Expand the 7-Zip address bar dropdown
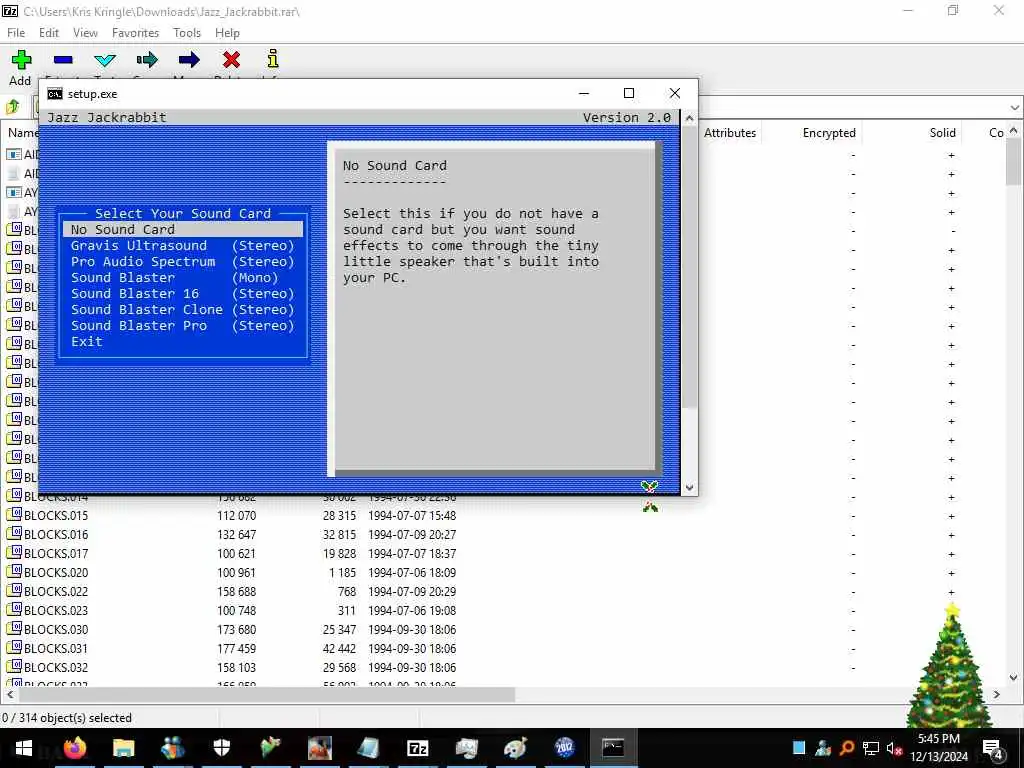1024x768 pixels. 1014,107
